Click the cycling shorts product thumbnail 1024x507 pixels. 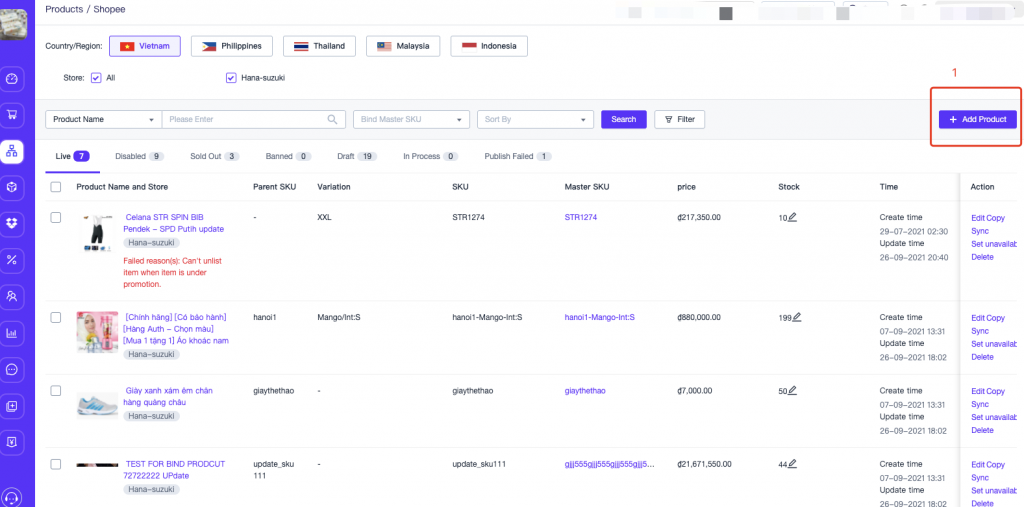point(98,233)
